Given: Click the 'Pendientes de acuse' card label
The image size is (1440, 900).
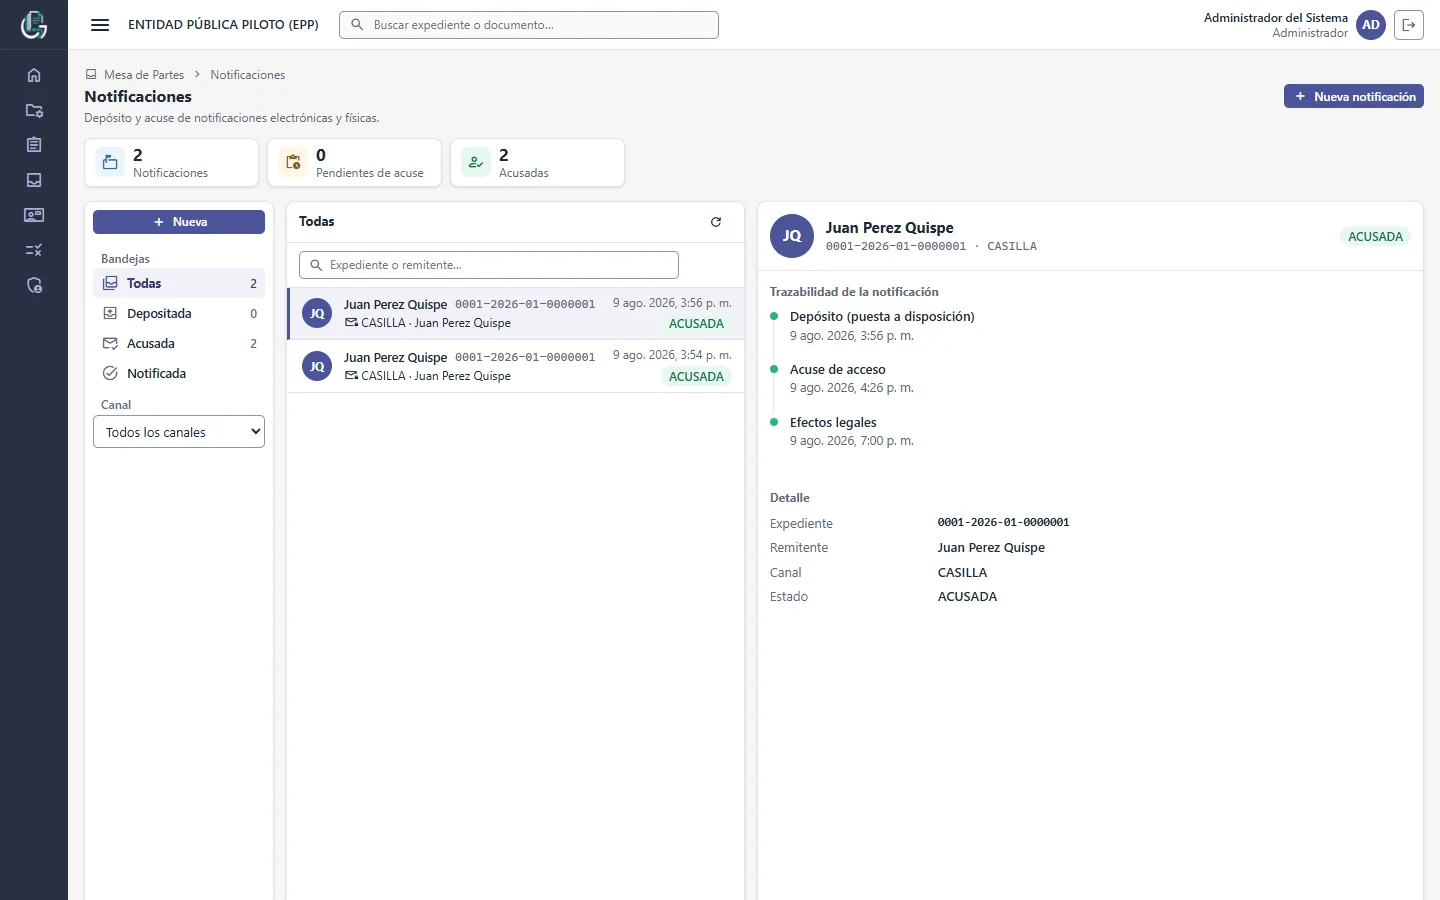Looking at the screenshot, I should click(x=370, y=173).
